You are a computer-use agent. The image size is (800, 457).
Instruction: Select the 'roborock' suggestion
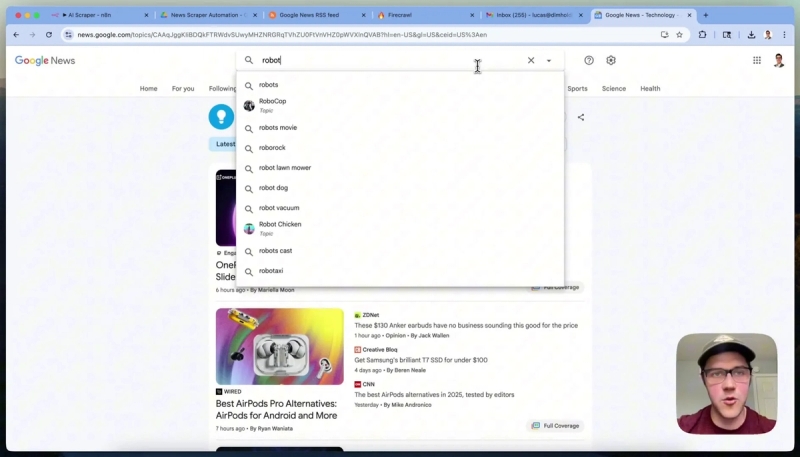click(400, 148)
